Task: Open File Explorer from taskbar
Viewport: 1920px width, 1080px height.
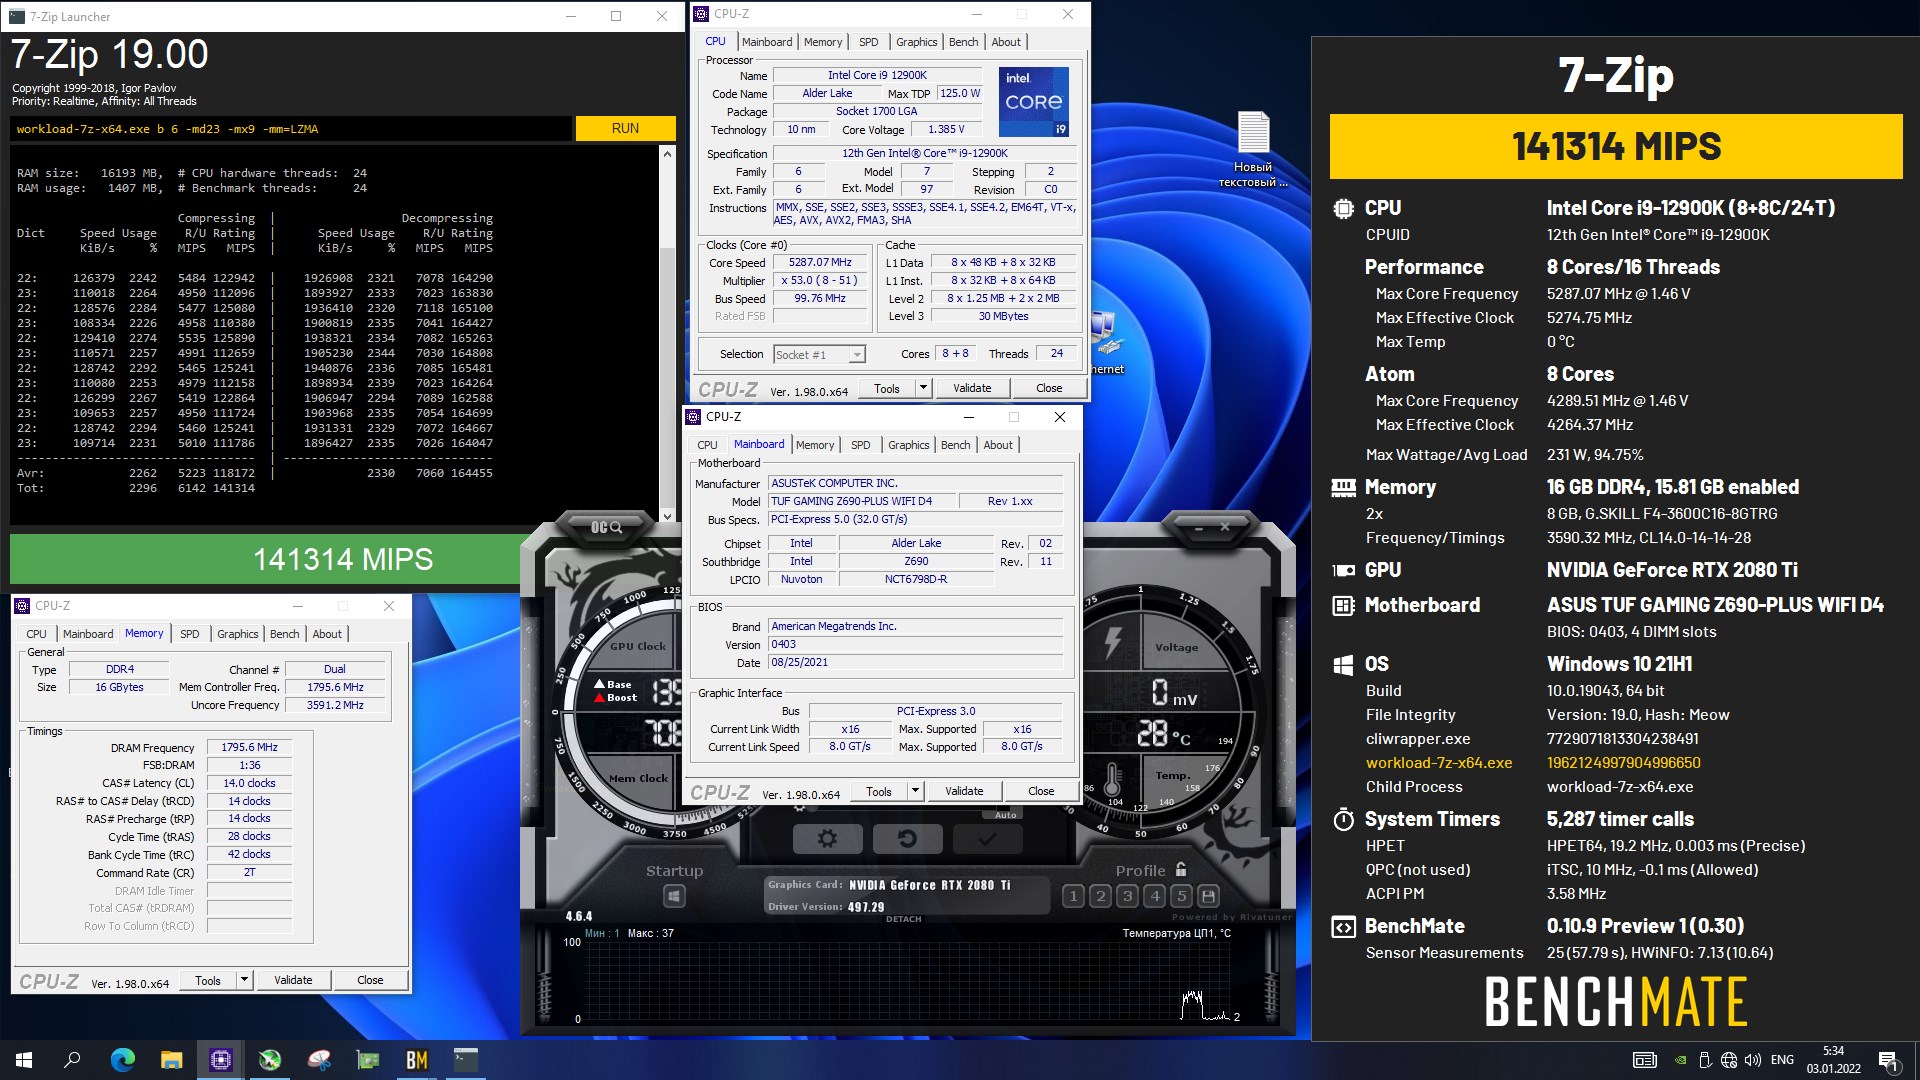Action: tap(171, 1060)
